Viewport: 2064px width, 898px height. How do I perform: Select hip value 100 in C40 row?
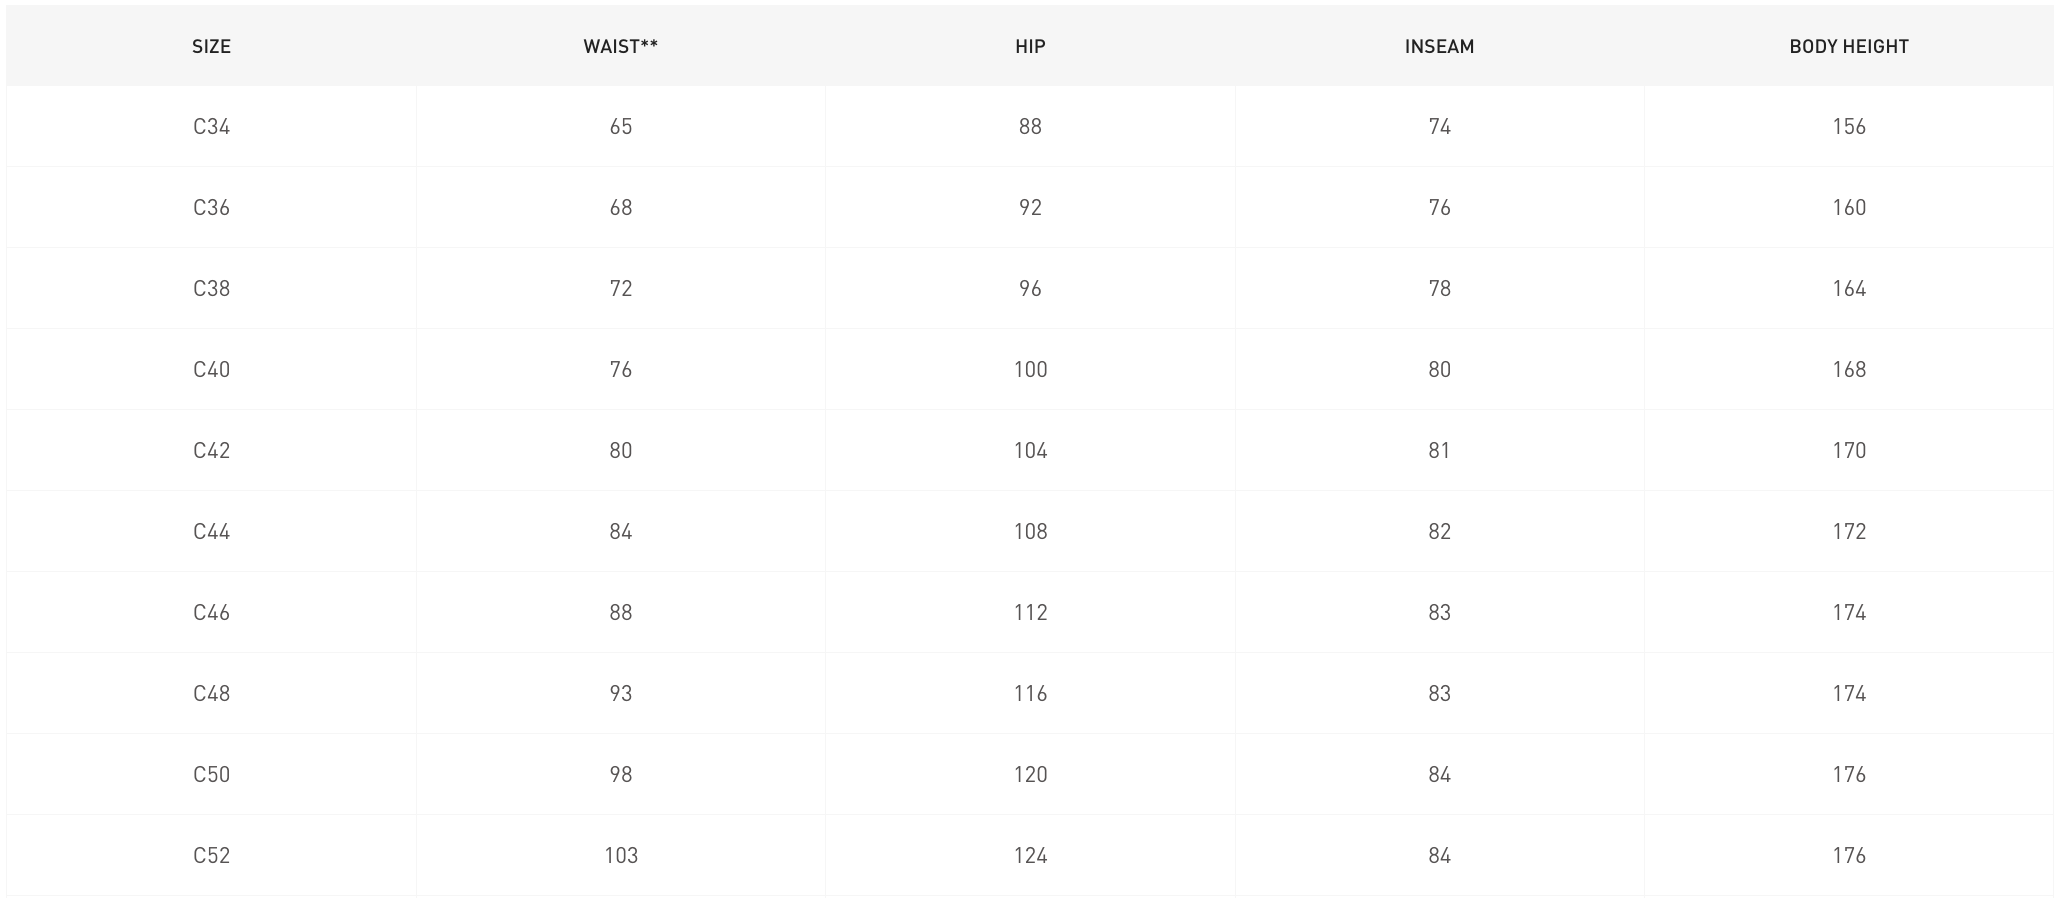pos(1030,370)
